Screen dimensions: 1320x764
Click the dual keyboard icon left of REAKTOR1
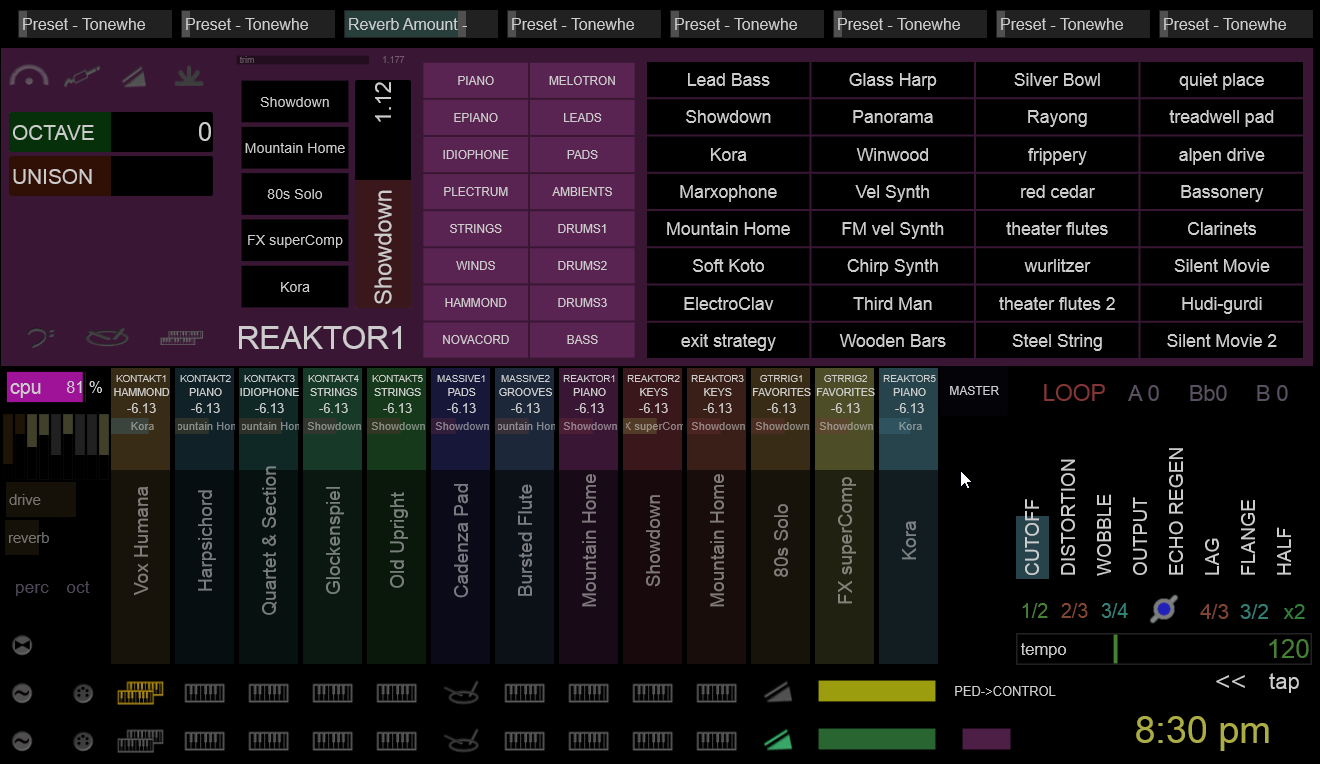pos(181,339)
